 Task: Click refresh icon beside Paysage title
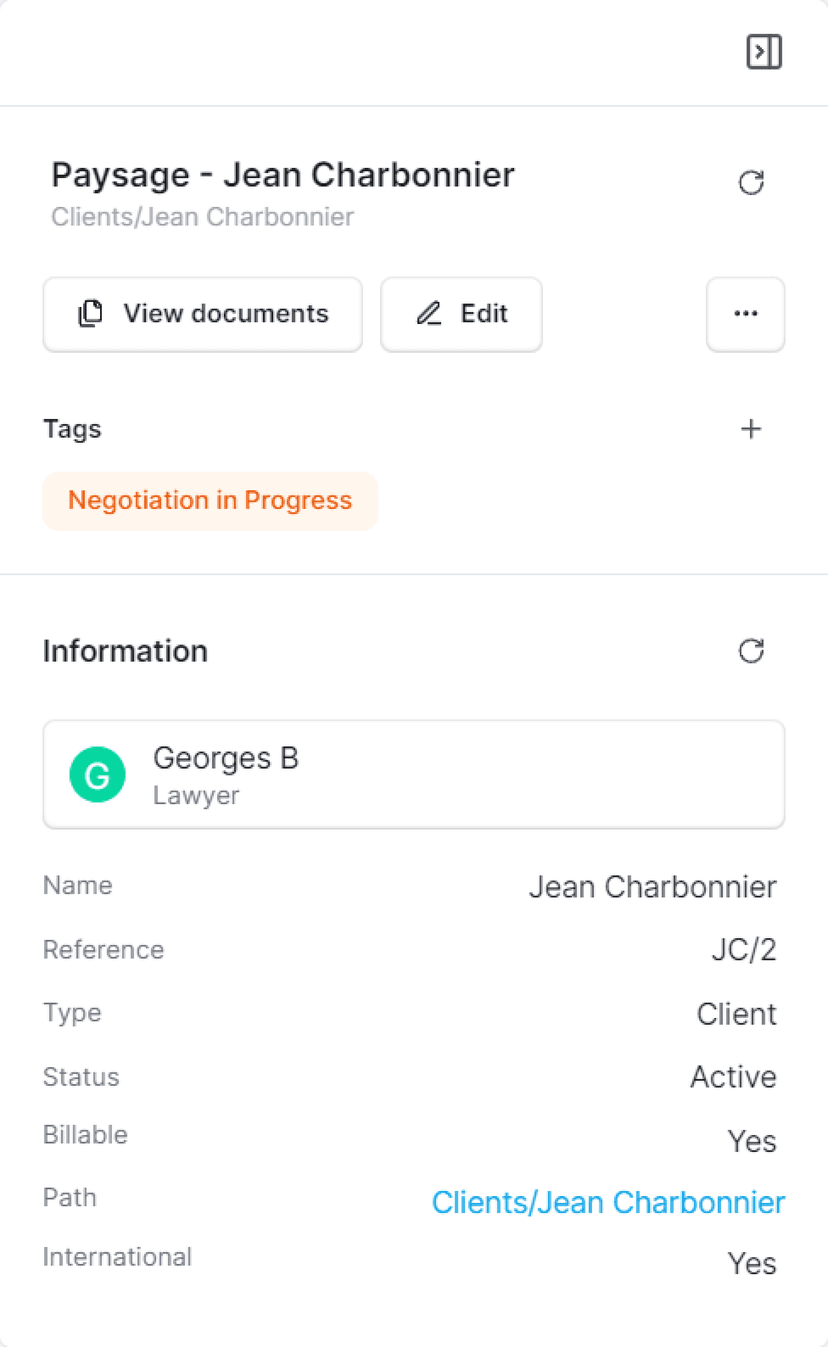pos(751,183)
